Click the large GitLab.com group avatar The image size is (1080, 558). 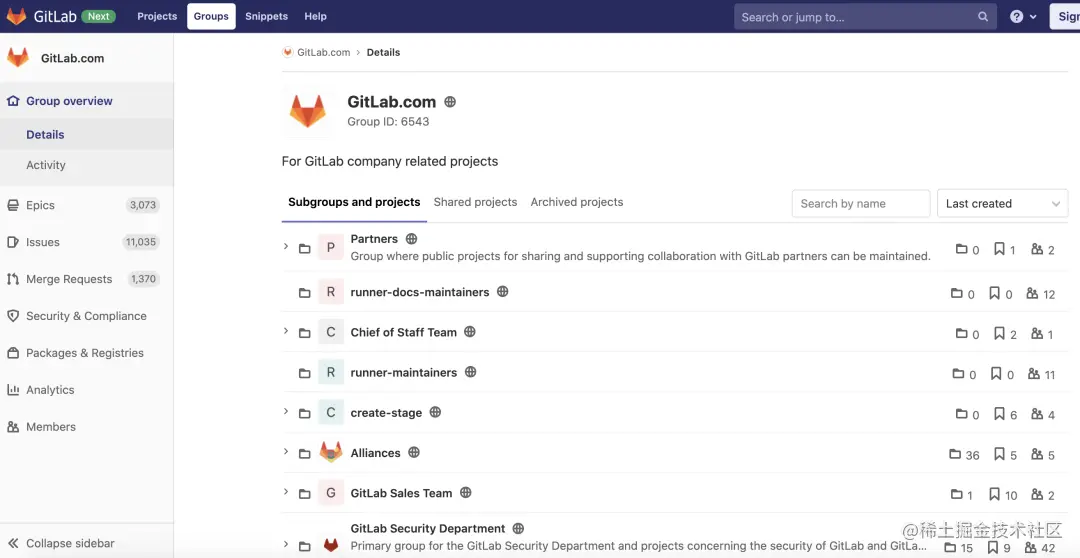[x=307, y=110]
